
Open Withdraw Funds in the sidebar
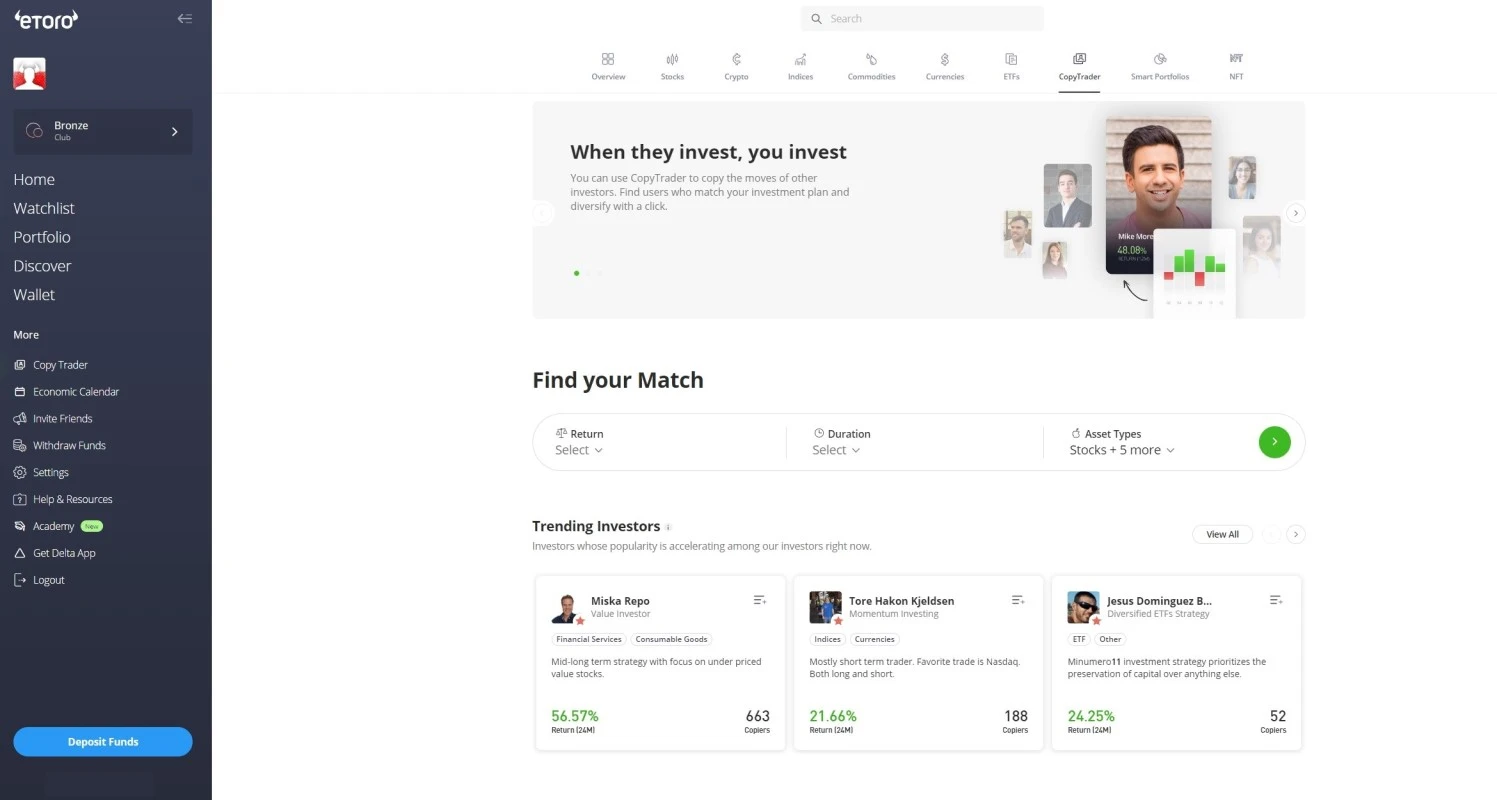(21, 445)
